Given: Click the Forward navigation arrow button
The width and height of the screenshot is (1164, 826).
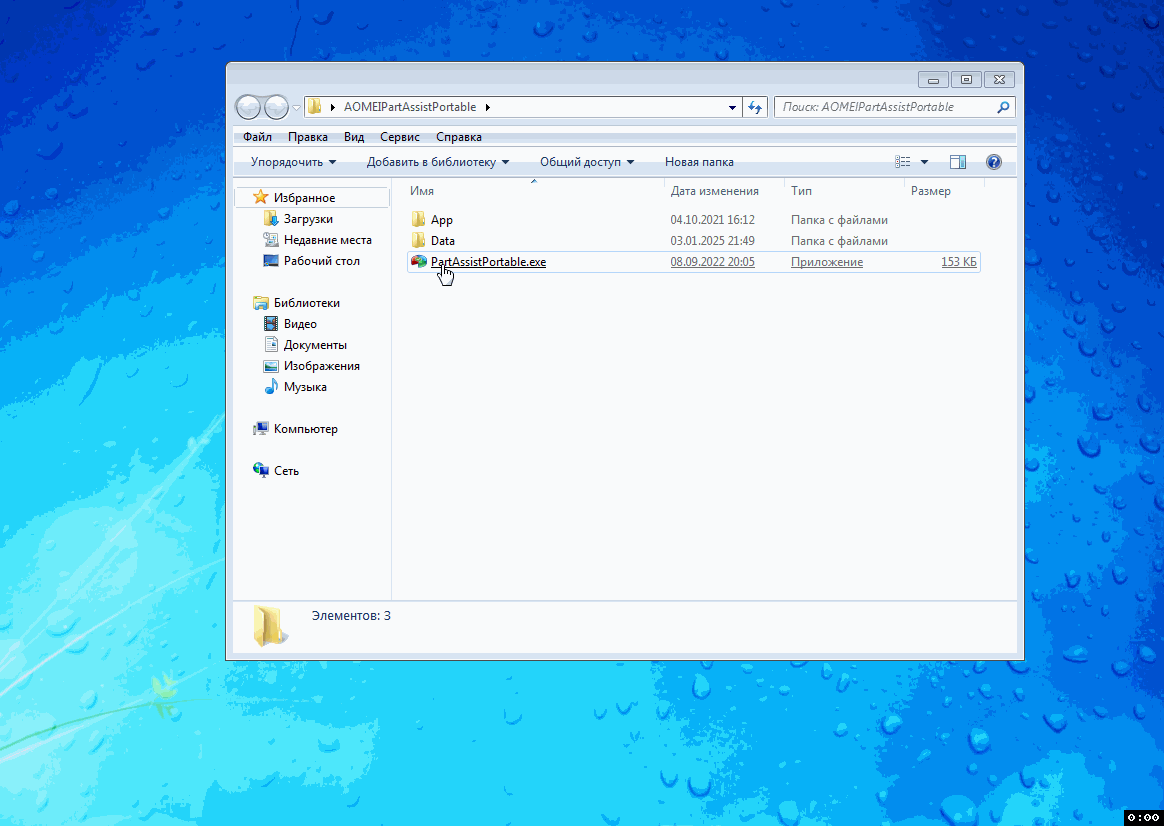Looking at the screenshot, I should coord(276,108).
